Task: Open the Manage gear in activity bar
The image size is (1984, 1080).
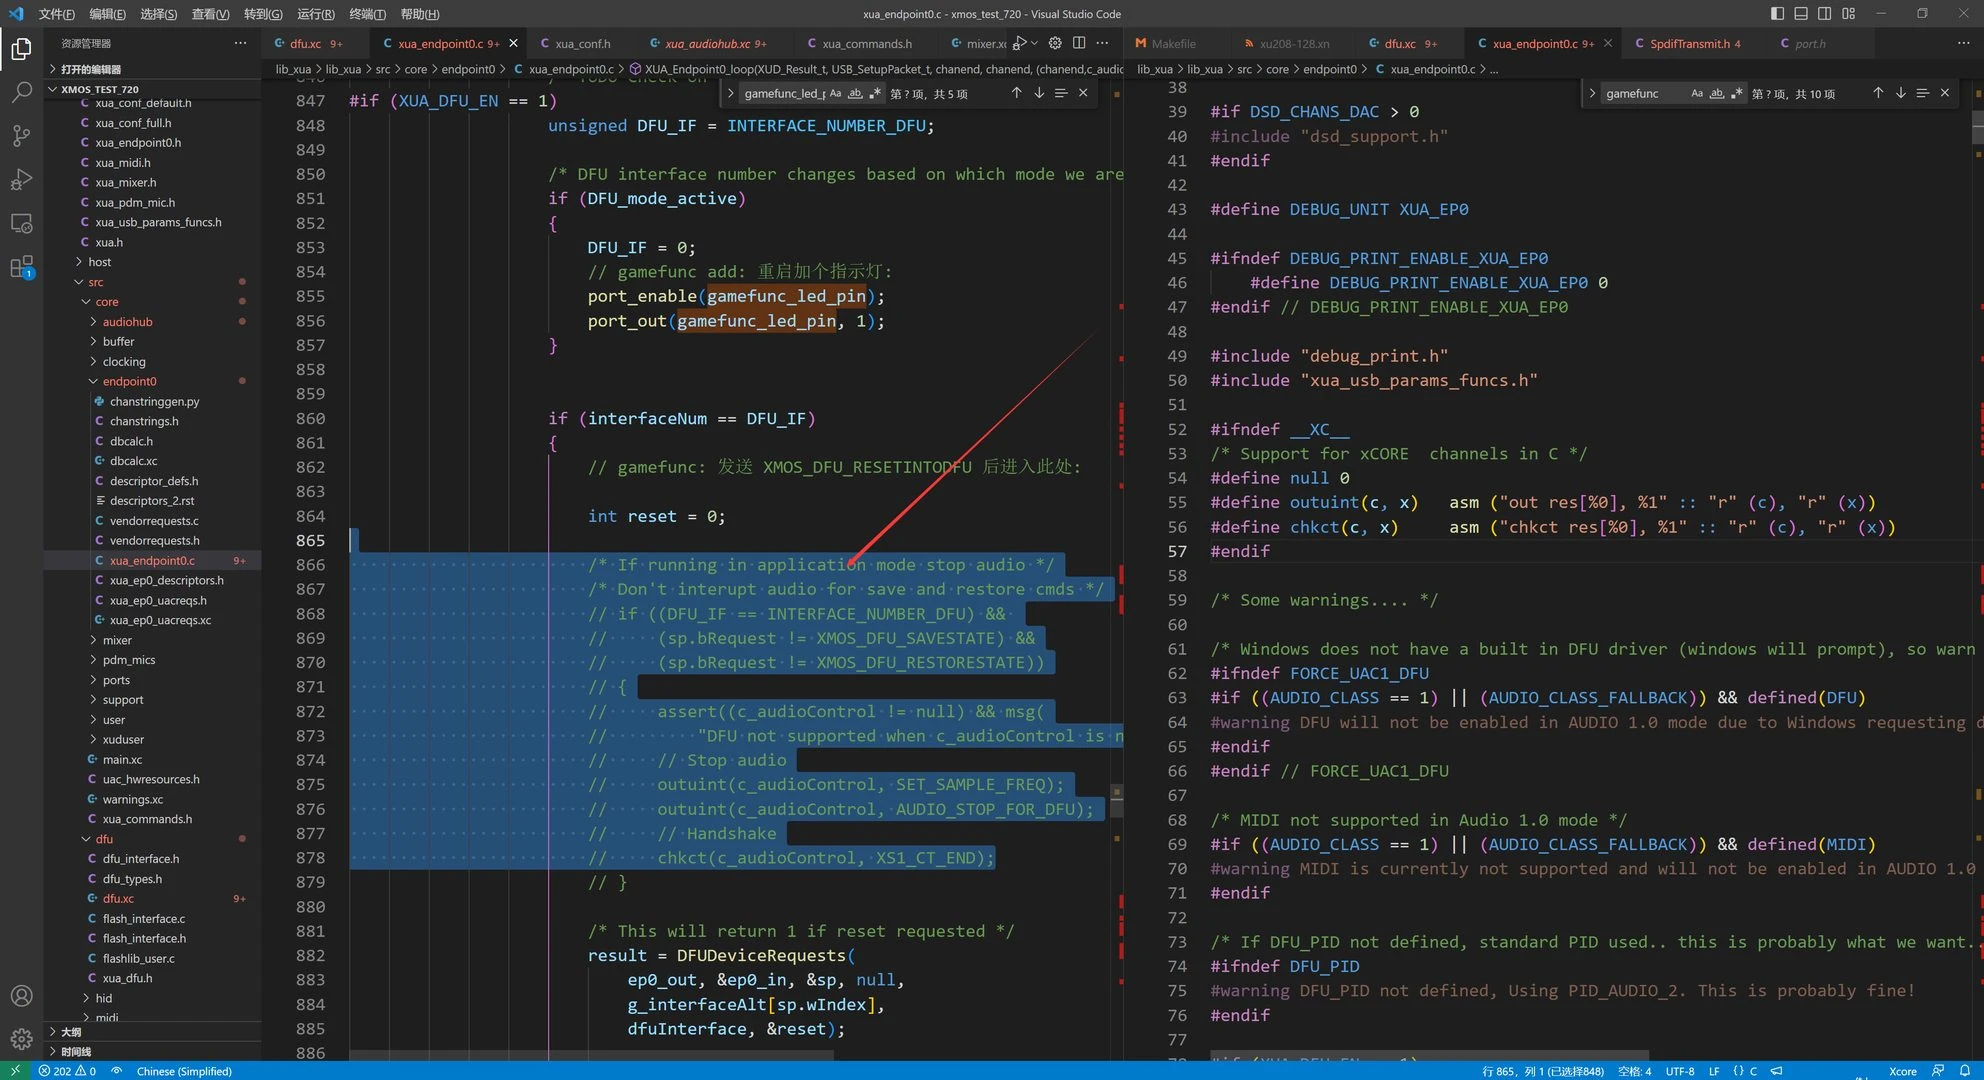Action: (21, 1040)
